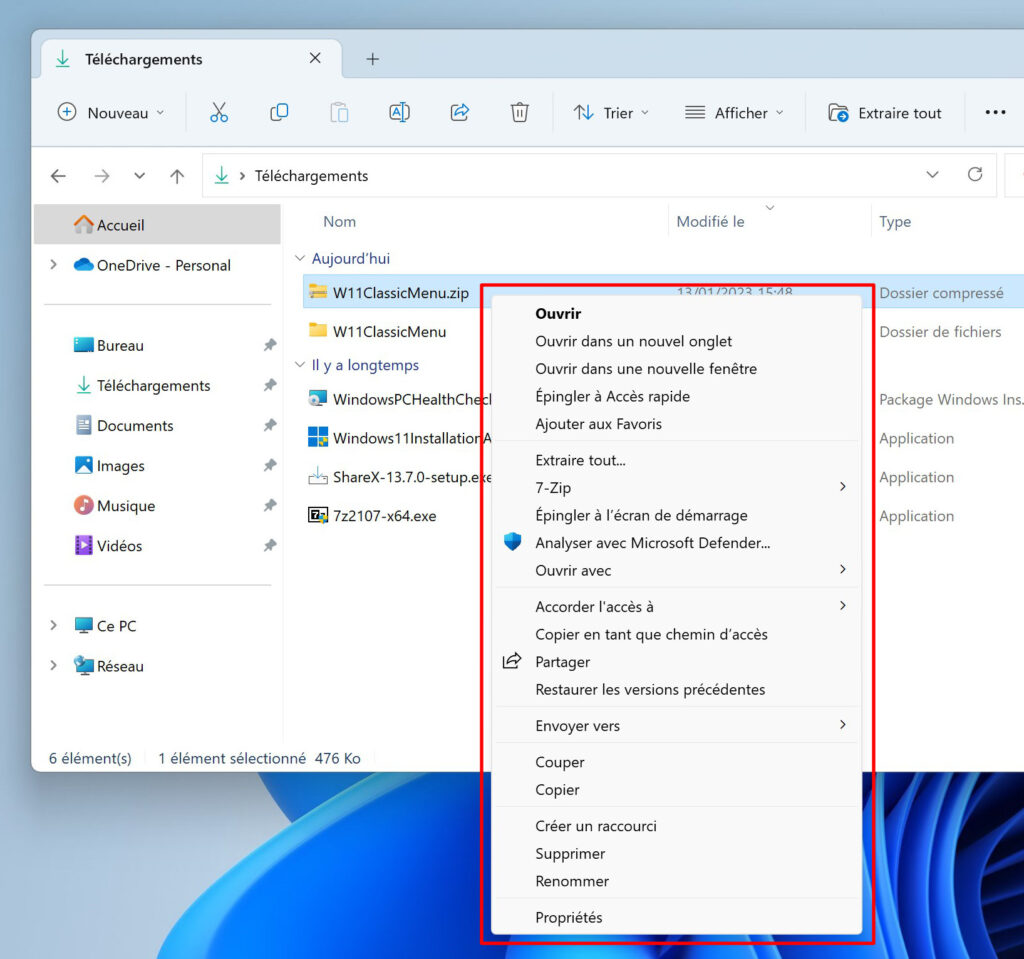Open the Trier sort dropdown
Viewport: 1024px width, 959px height.
tap(611, 112)
